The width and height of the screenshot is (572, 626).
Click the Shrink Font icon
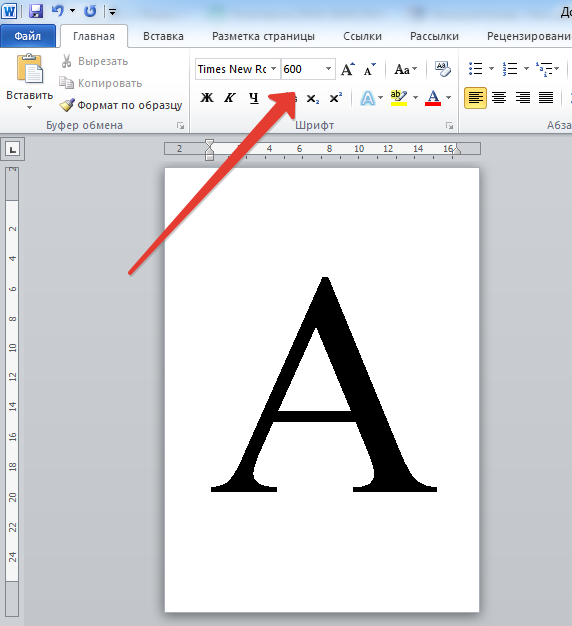point(370,69)
